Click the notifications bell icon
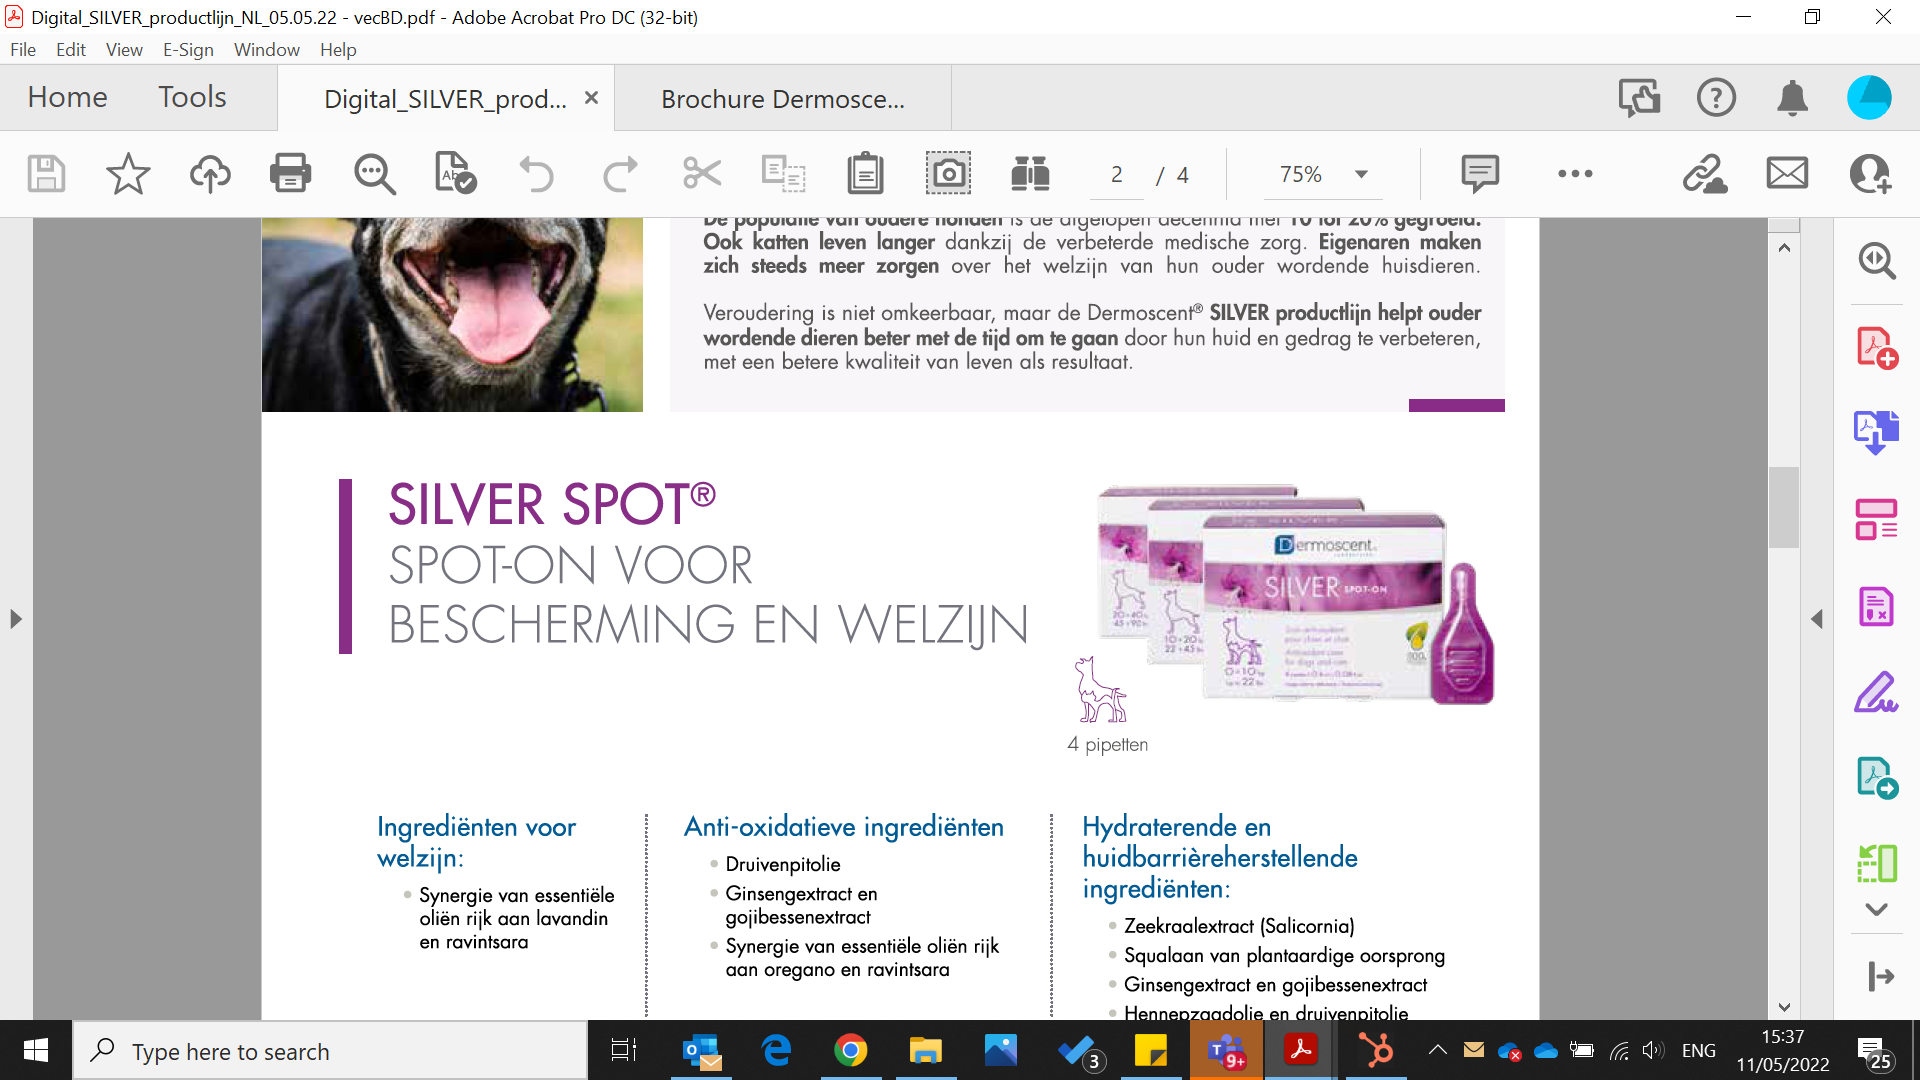 (x=1792, y=98)
